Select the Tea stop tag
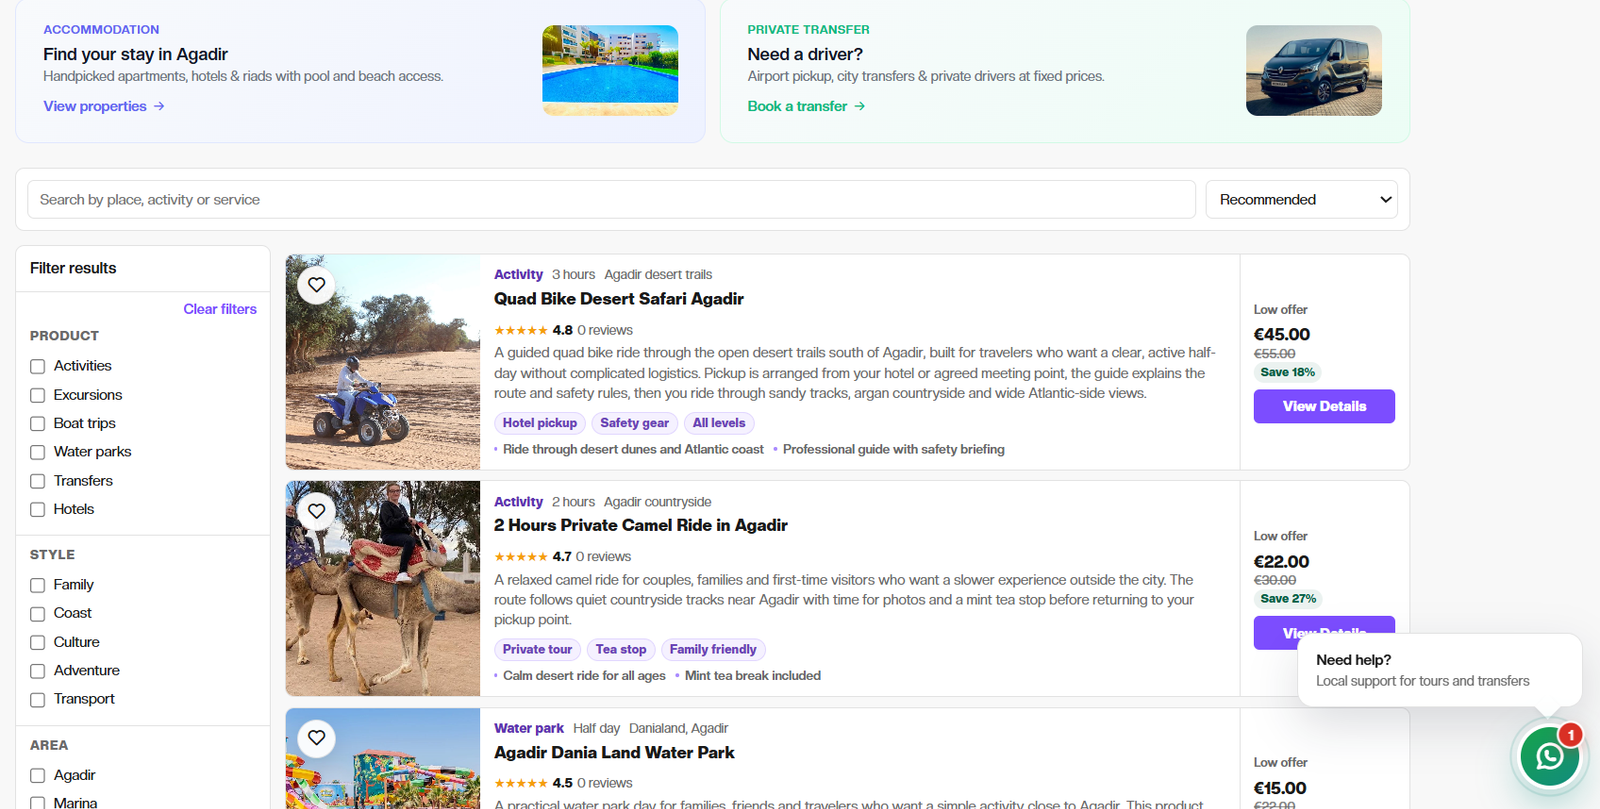The height and width of the screenshot is (809, 1600). coord(621,649)
